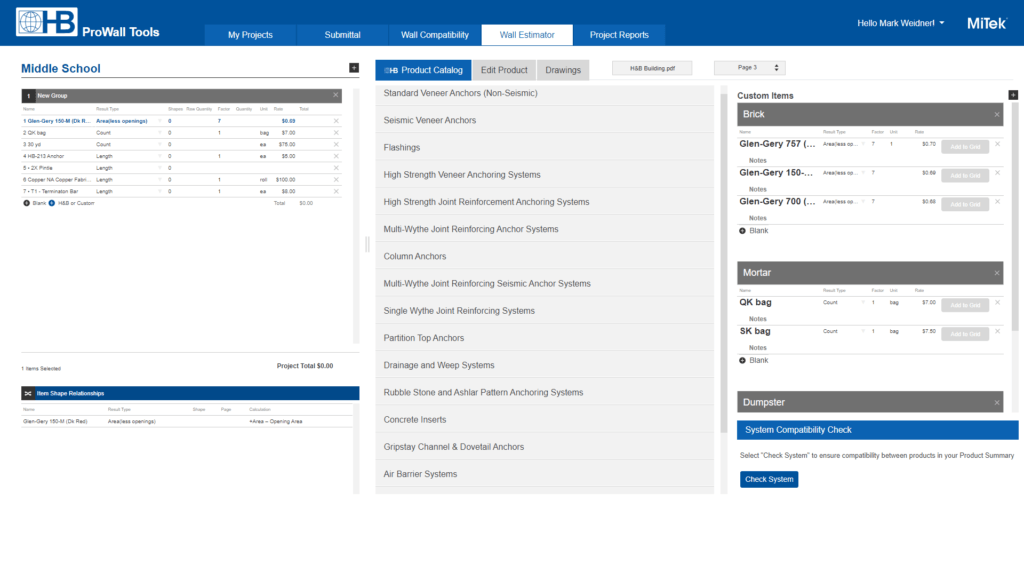This screenshot has width=1024, height=564.
Task: Click the Item Shape Relationships shuffle icon
Action: pos(28,393)
